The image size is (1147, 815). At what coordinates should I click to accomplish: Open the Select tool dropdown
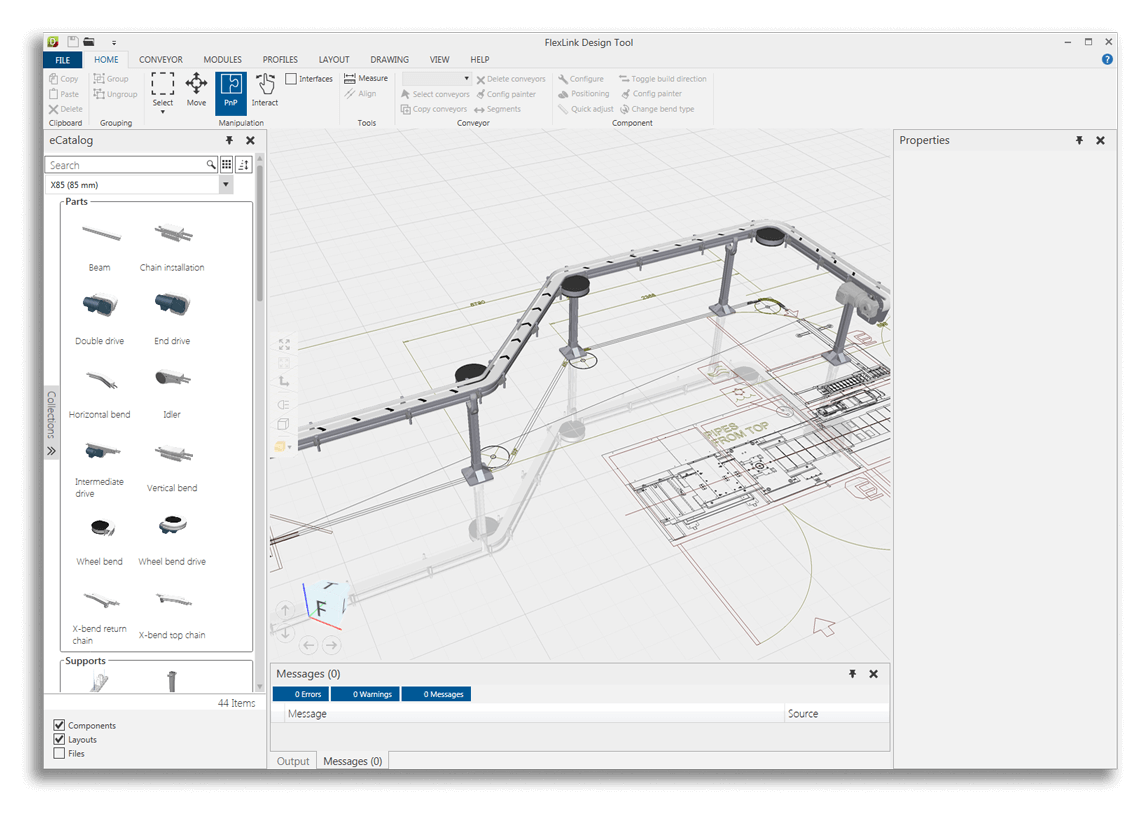[x=162, y=112]
